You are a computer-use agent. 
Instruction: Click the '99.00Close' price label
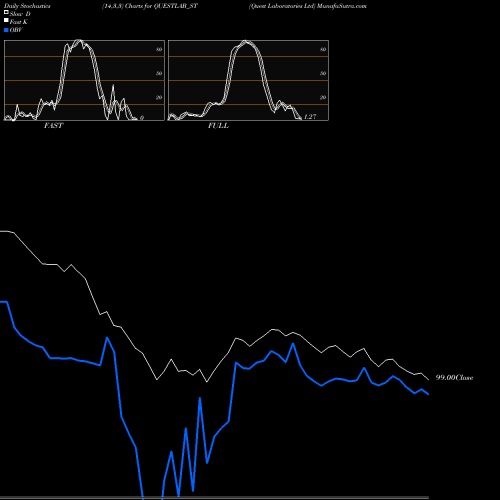[454, 378]
